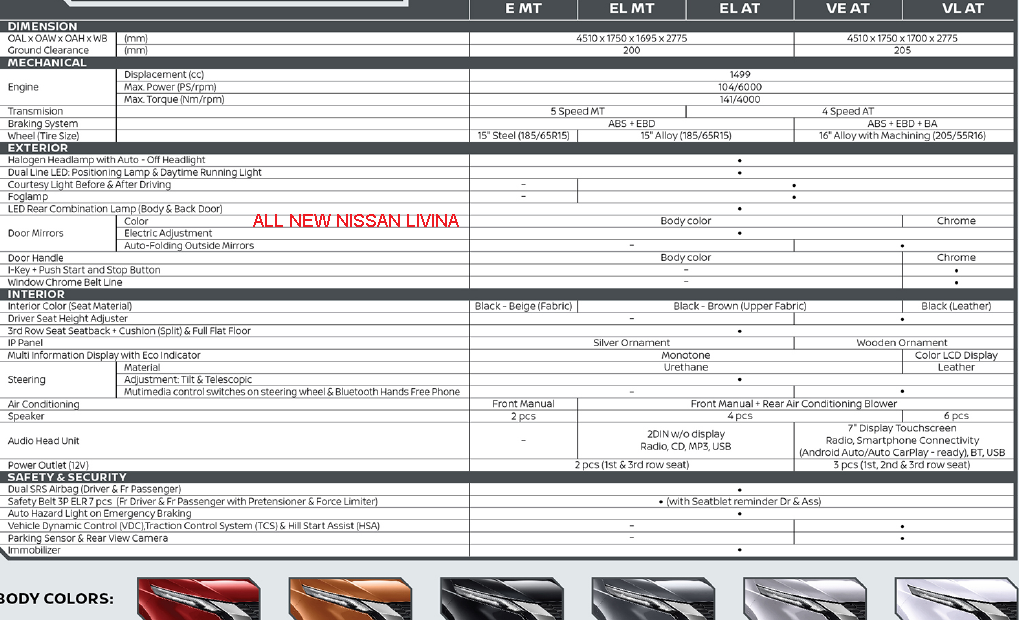The height and width of the screenshot is (620, 1019).
Task: Click the Displacement value 1499
Action: click(x=740, y=75)
